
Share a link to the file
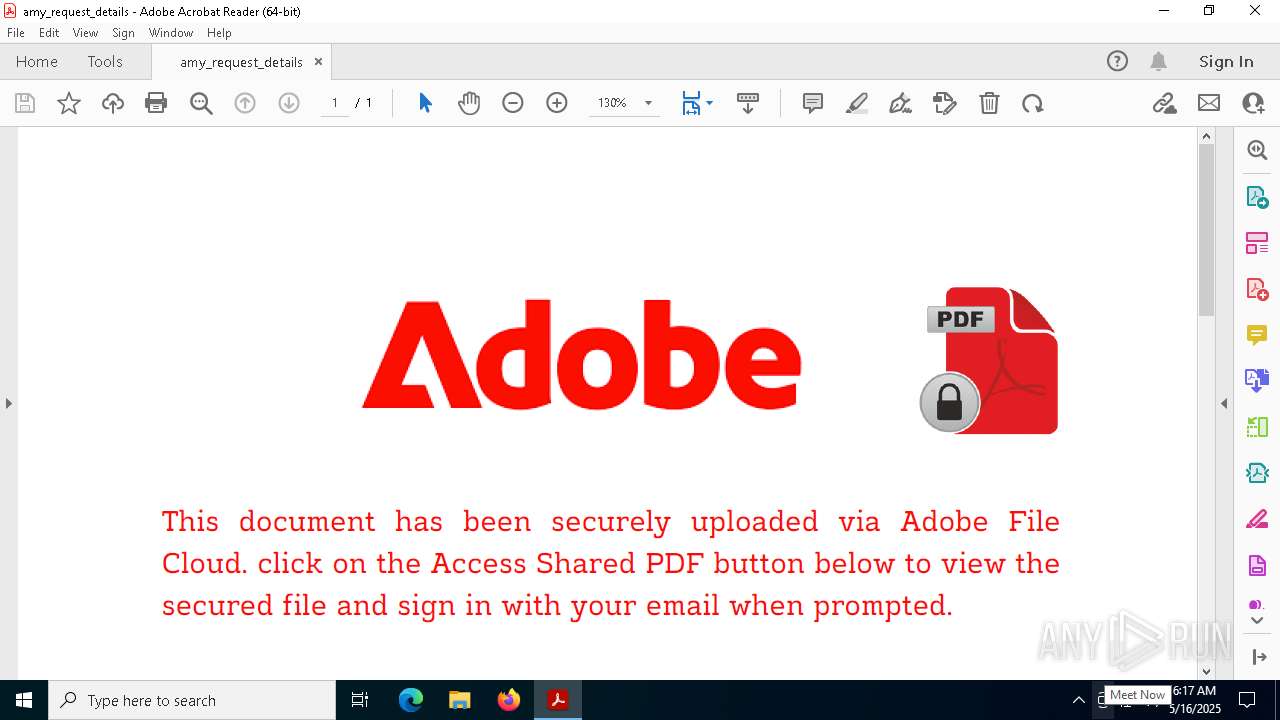tap(1164, 103)
